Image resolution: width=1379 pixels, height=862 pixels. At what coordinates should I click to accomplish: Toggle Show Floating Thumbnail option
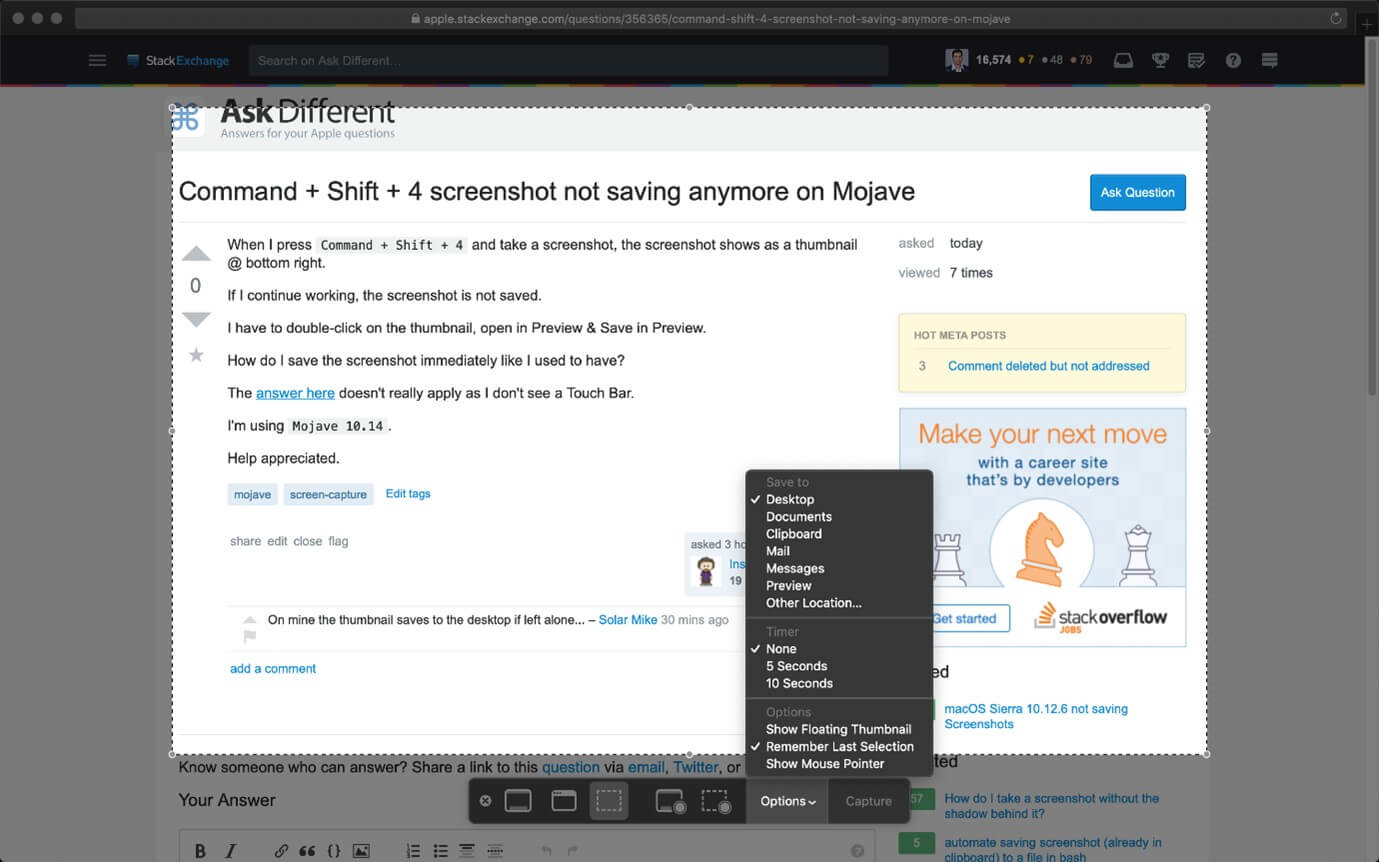pos(840,729)
